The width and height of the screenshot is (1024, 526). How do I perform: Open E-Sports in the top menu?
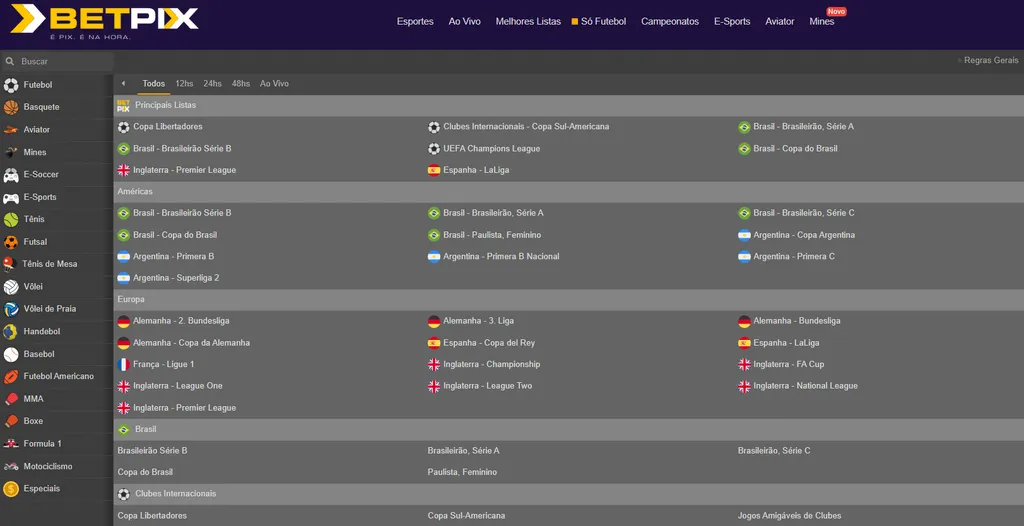coord(732,22)
